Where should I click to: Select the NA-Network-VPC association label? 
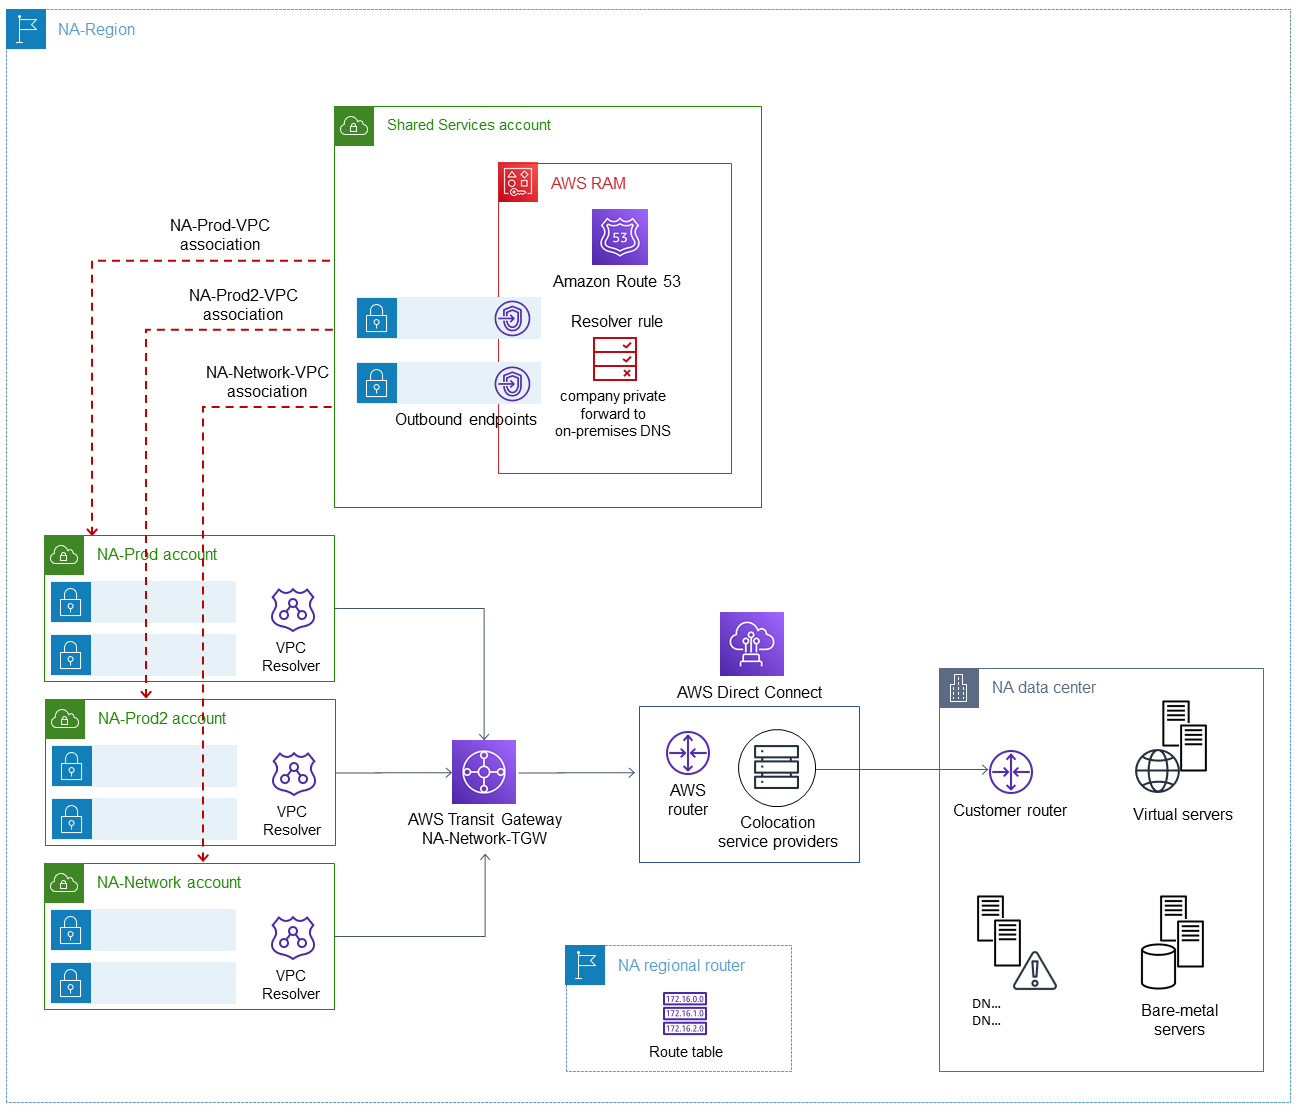[267, 382]
